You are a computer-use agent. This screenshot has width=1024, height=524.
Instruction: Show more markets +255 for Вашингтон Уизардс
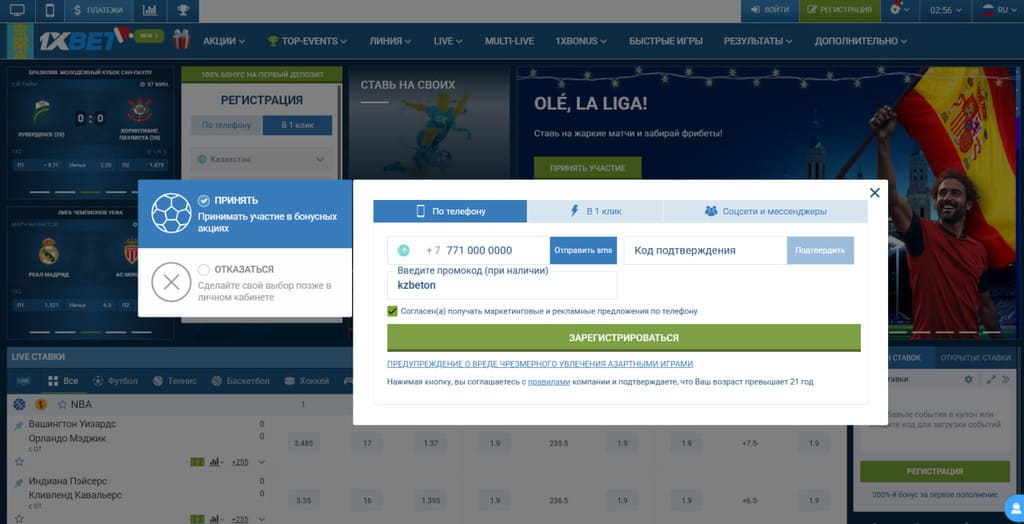pyautogui.click(x=240, y=462)
